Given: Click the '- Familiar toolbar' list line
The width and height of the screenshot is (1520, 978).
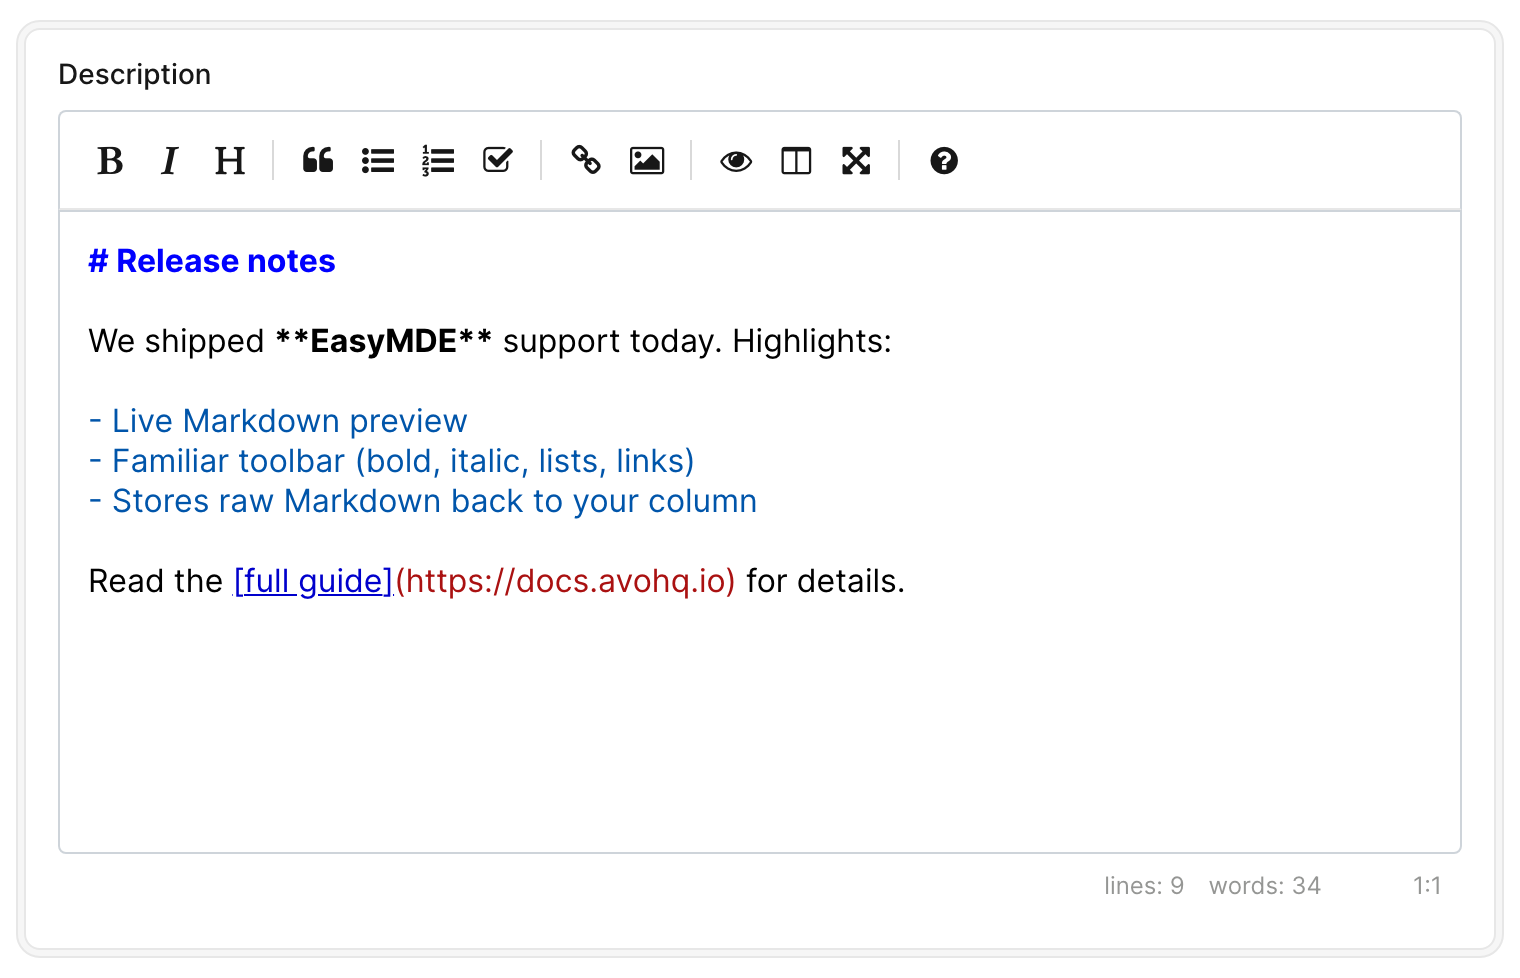Looking at the screenshot, I should (391, 461).
